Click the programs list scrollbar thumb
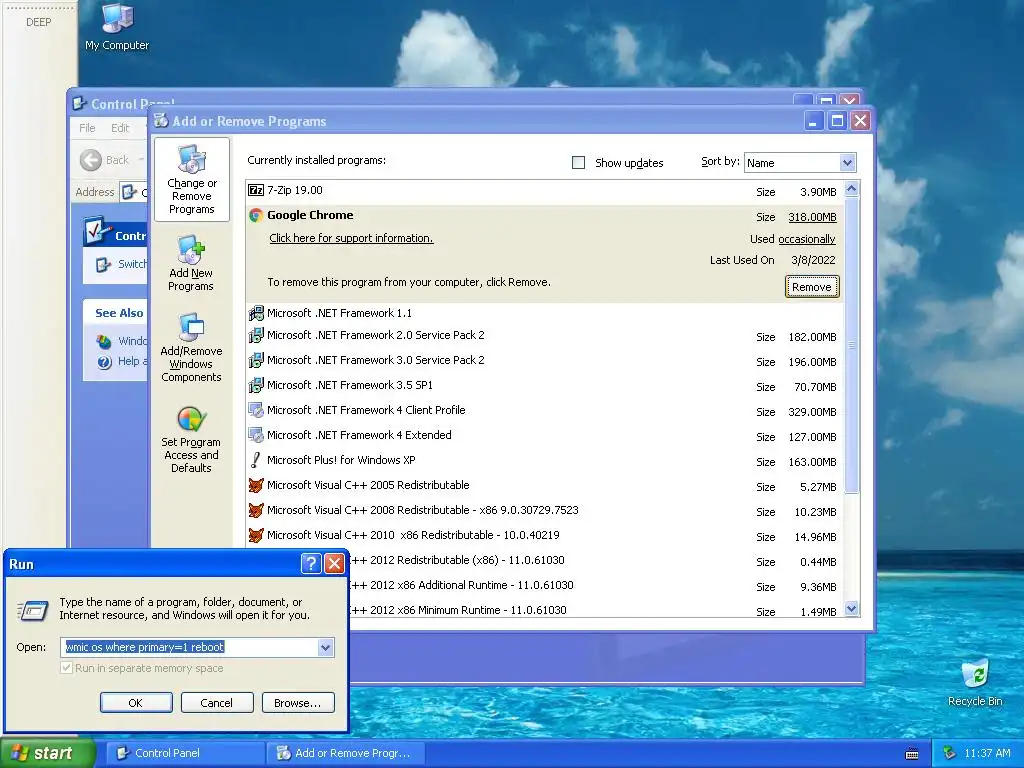Viewport: 1024px width, 768px height. (851, 345)
